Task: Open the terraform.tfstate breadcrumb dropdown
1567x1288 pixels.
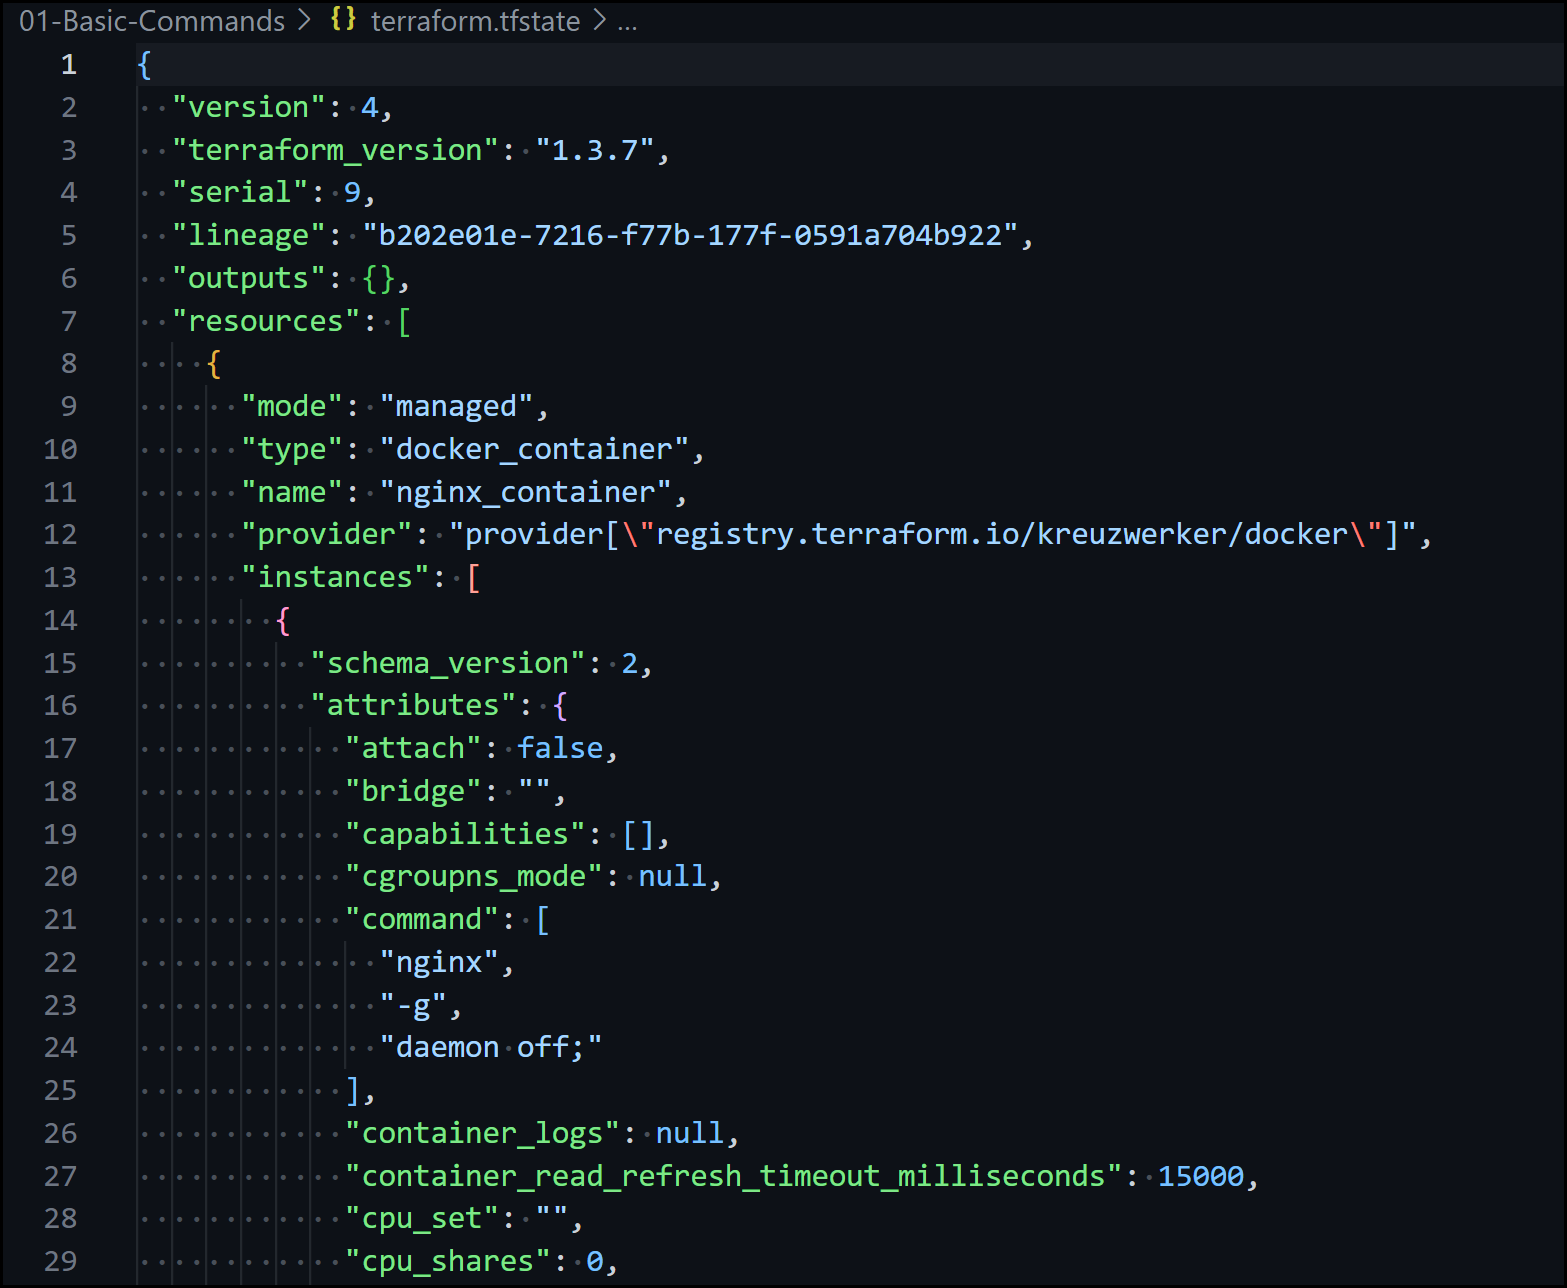Action: coord(474,20)
